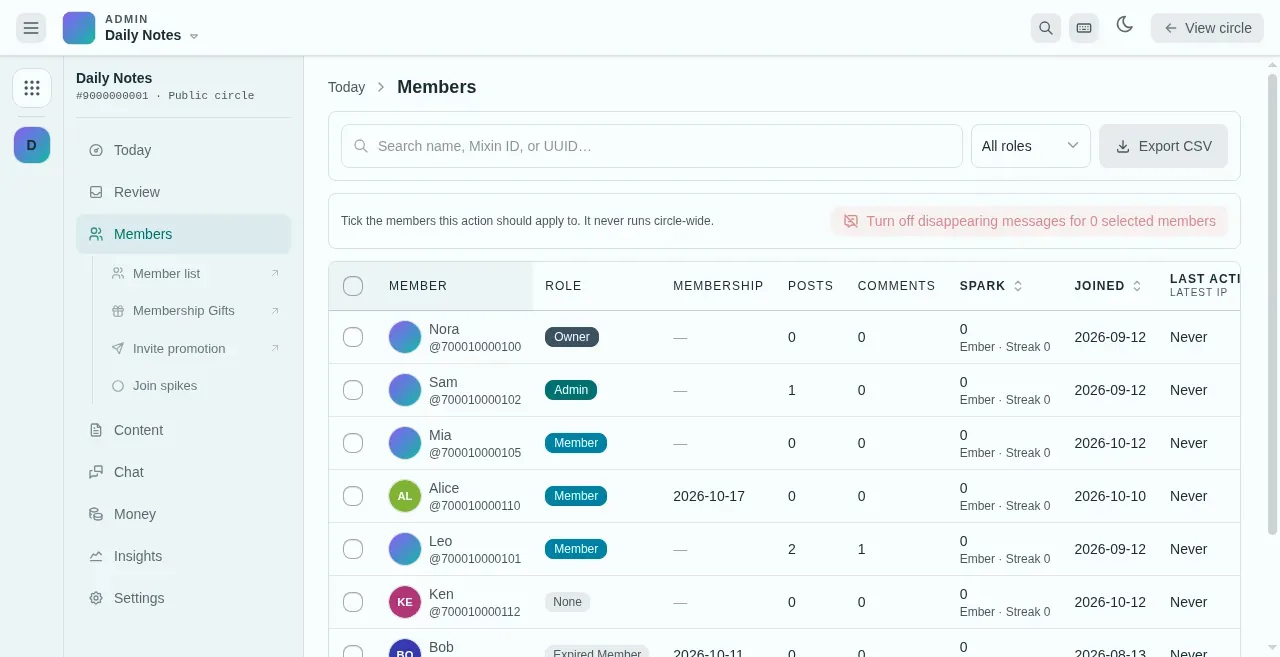
Task: Select Alice's row checkbox
Action: tap(353, 496)
